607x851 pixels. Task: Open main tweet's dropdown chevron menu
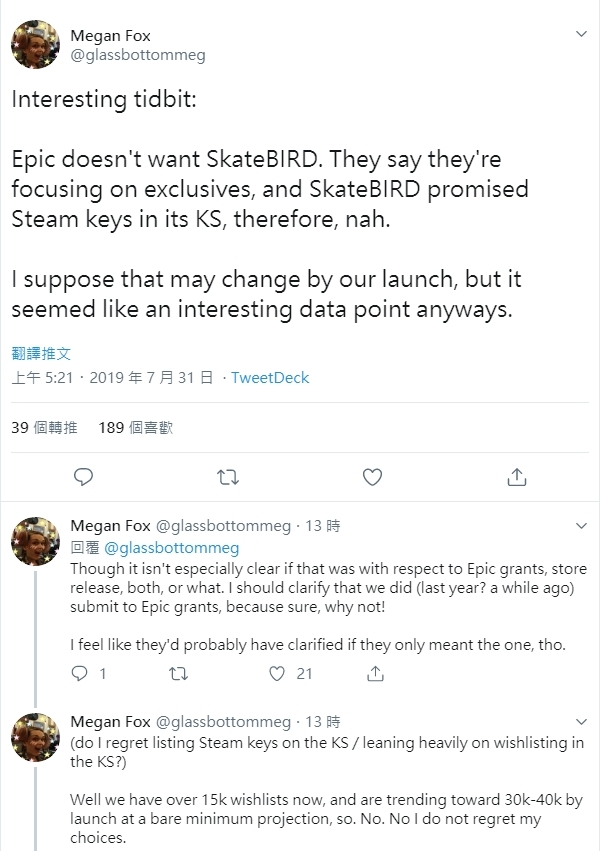coord(582,35)
